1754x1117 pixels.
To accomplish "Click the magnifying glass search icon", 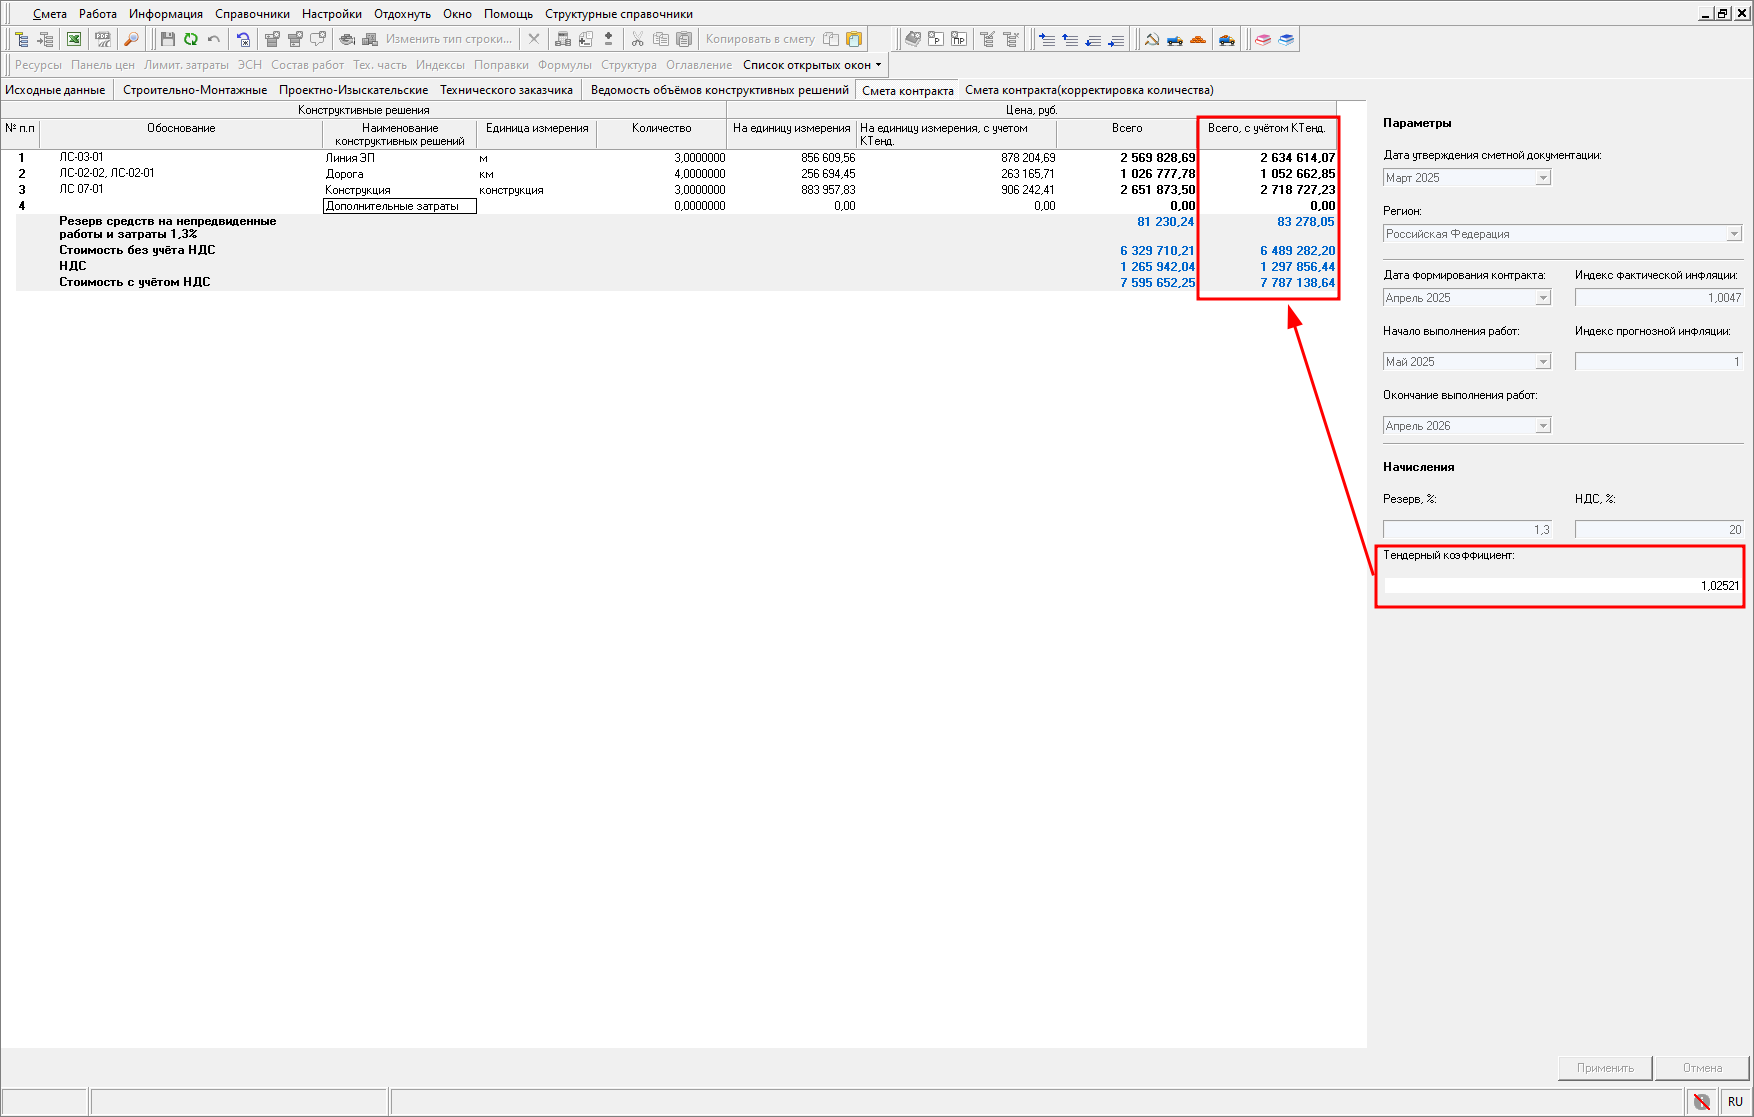I will (x=131, y=39).
